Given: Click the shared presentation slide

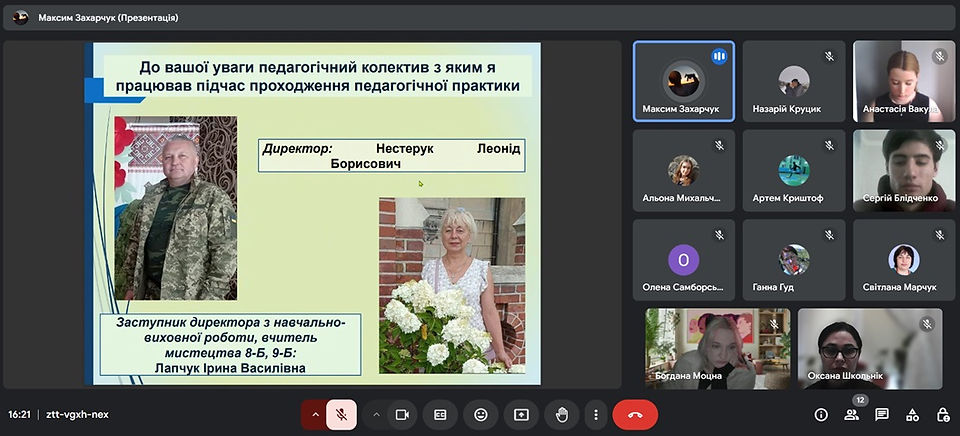Looking at the screenshot, I should 312,214.
